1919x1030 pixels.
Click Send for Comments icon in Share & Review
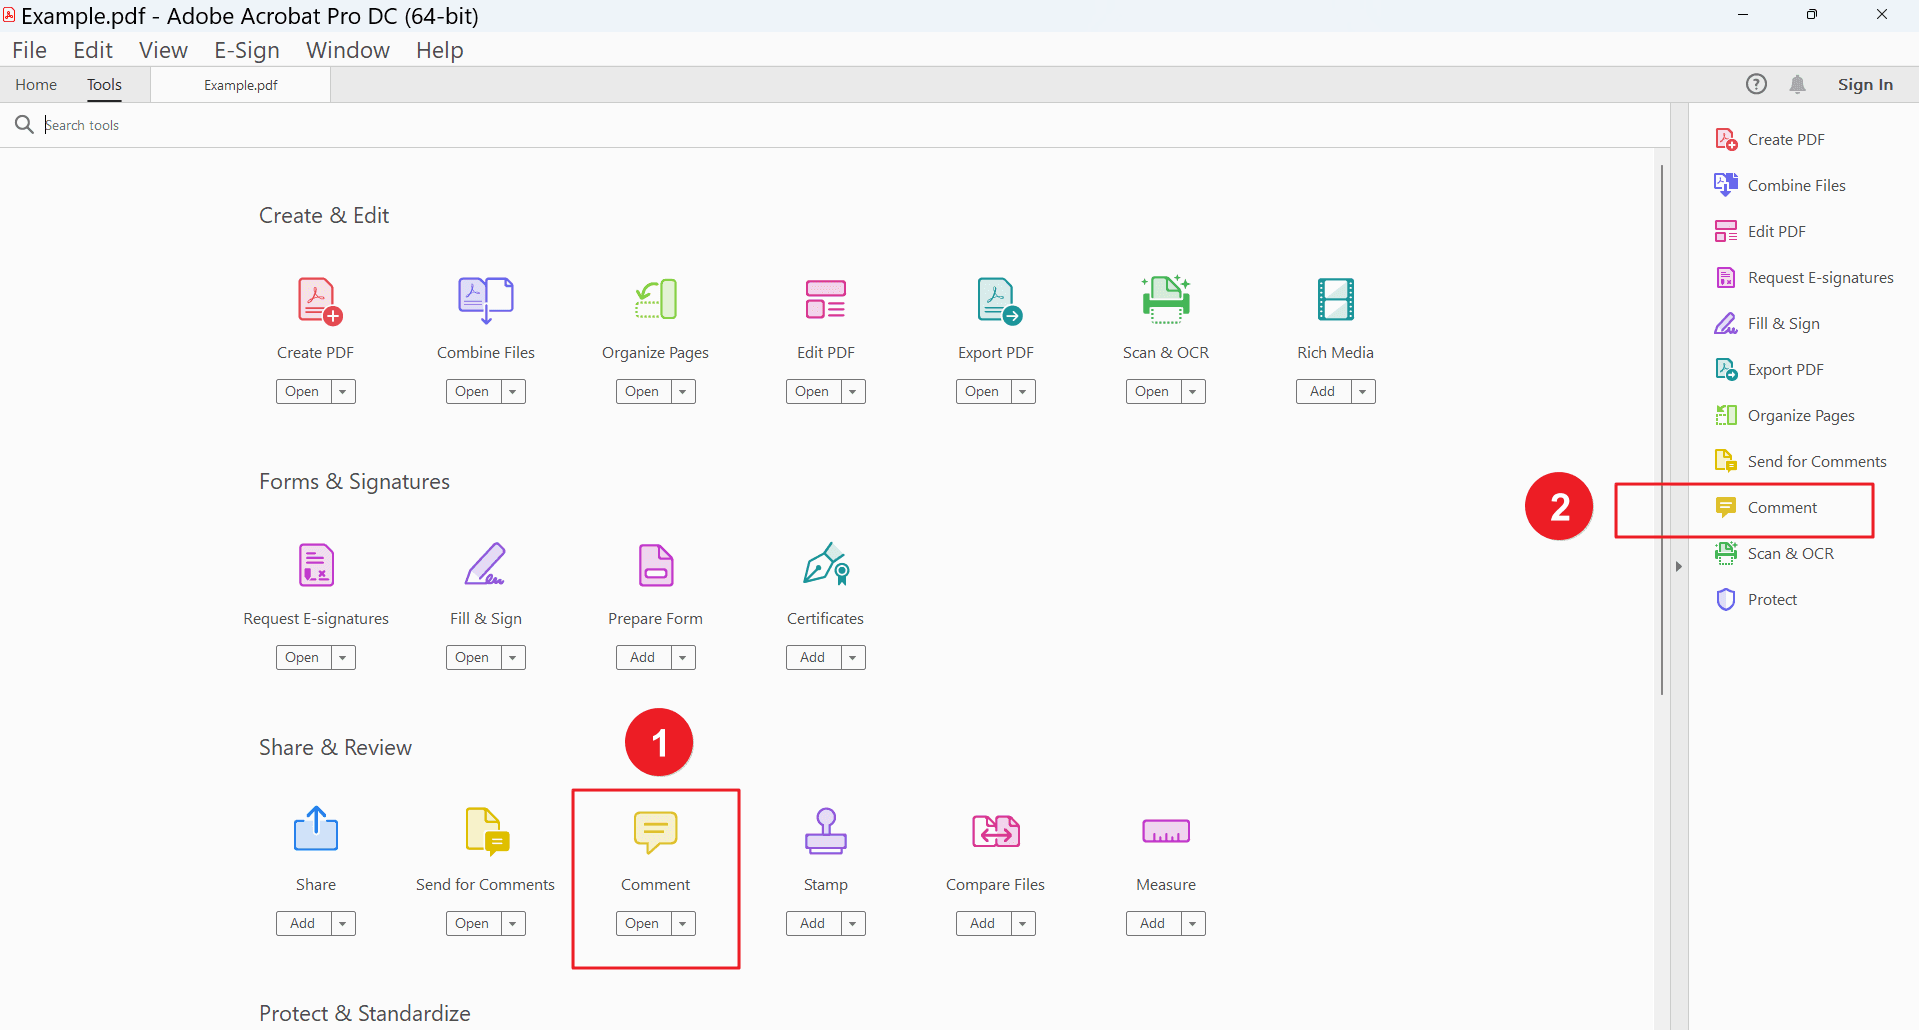tap(488, 831)
